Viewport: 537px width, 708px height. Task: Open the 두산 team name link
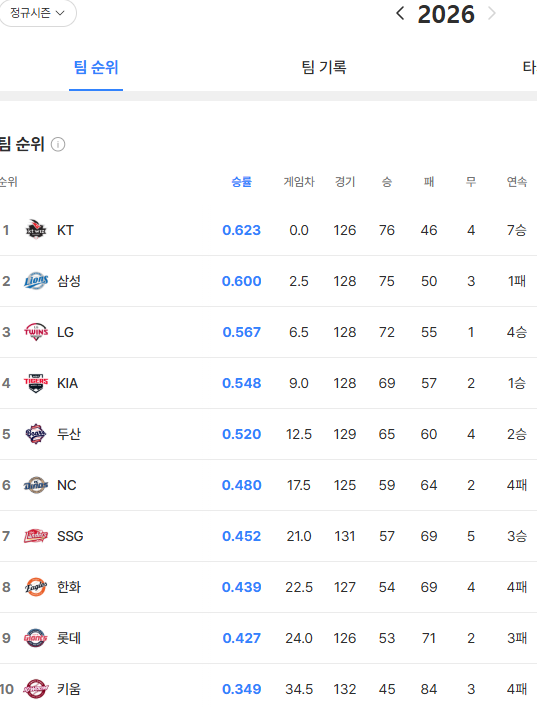[x=69, y=434]
